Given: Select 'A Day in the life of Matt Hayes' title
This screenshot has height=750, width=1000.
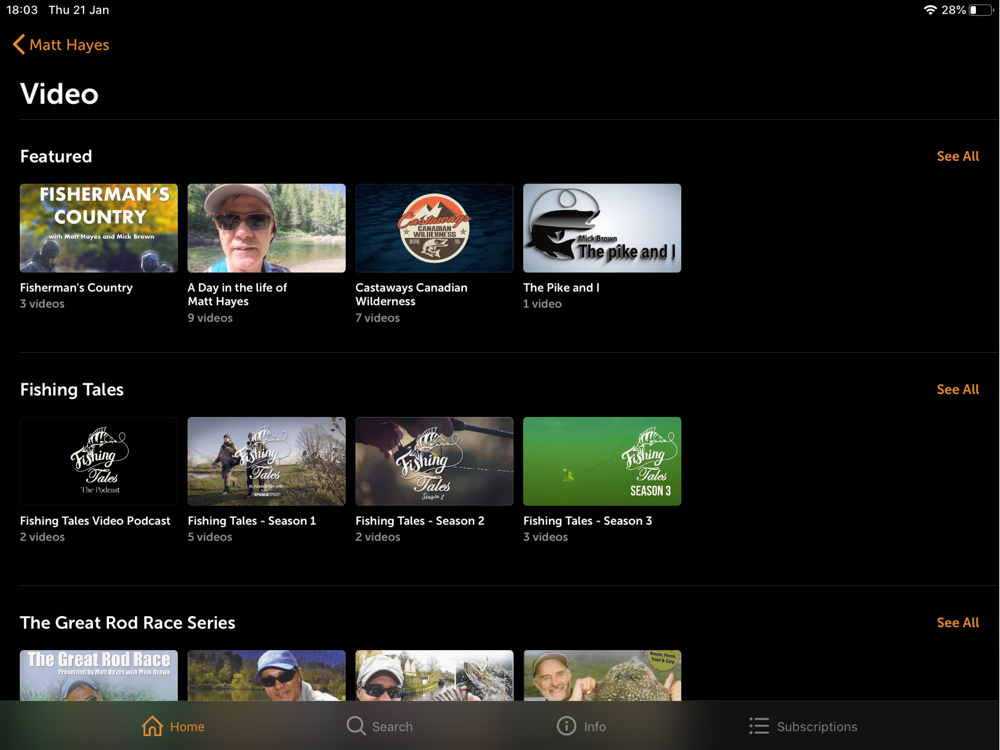Looking at the screenshot, I should [x=237, y=295].
